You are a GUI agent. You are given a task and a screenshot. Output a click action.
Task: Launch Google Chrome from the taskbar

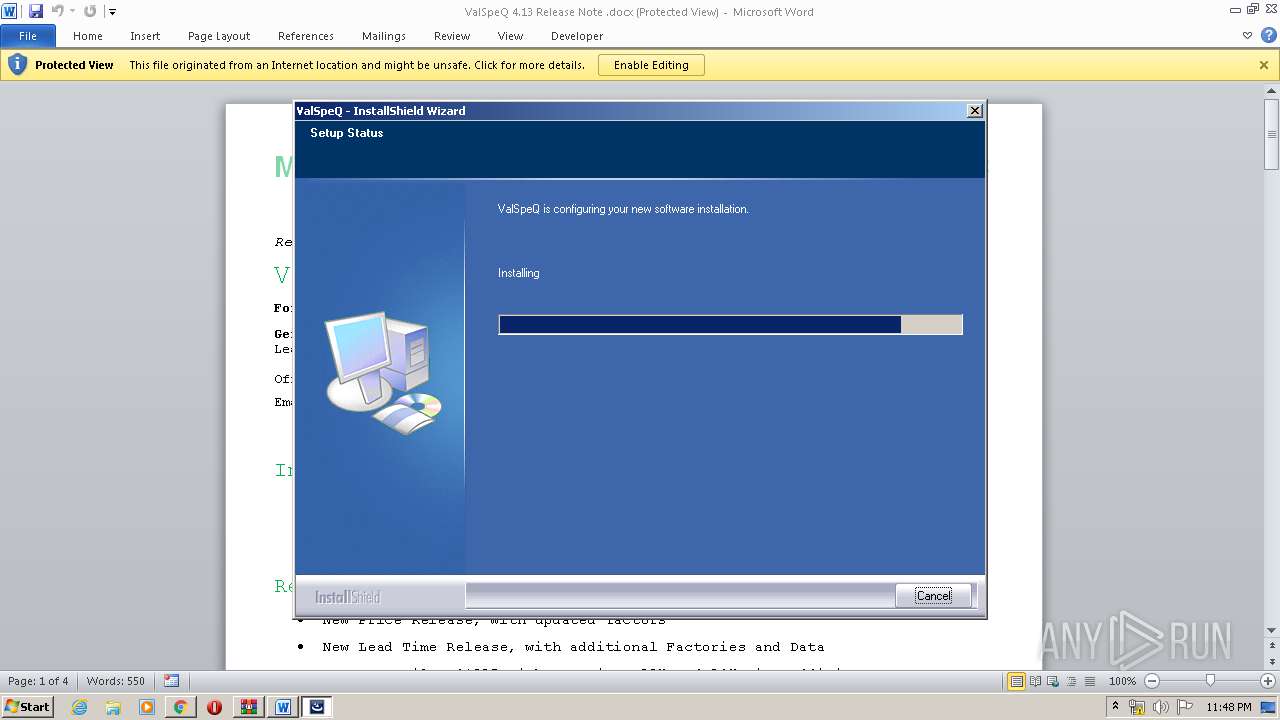coord(180,707)
